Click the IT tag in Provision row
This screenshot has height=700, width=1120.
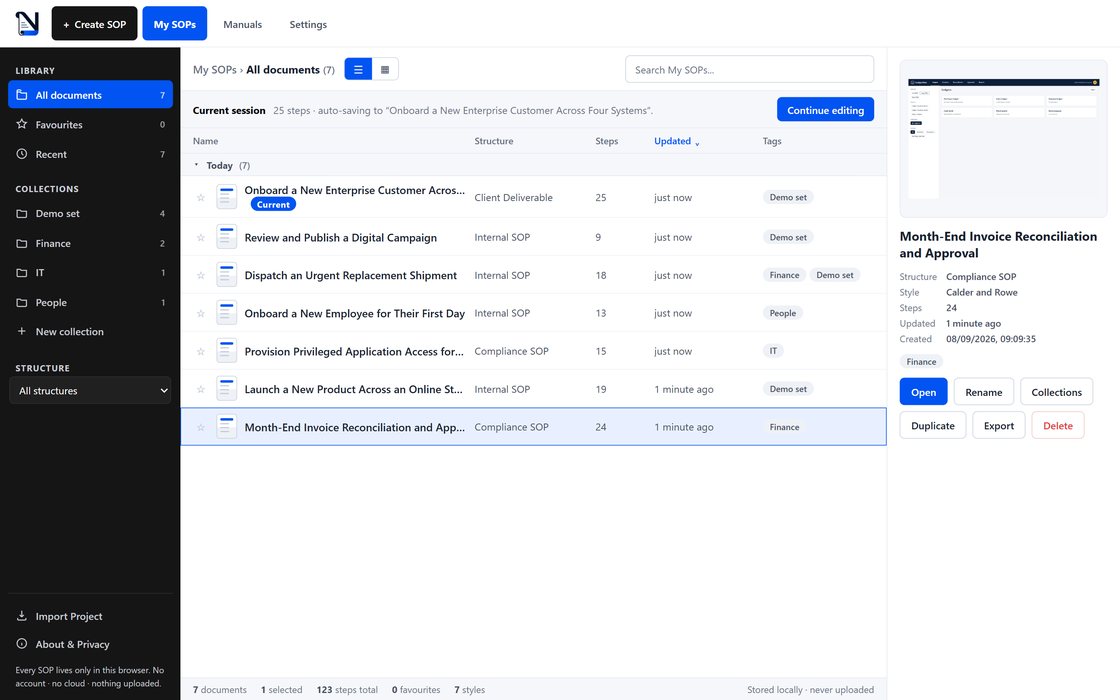click(x=773, y=351)
